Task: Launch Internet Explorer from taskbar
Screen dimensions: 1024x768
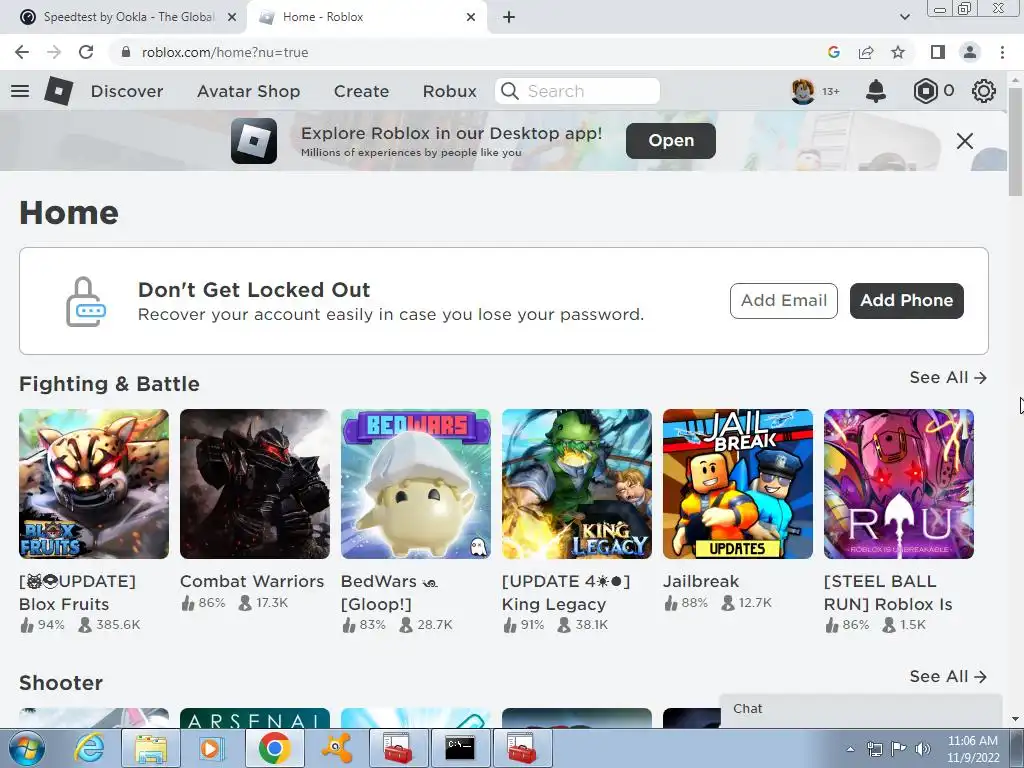Action: (88, 748)
